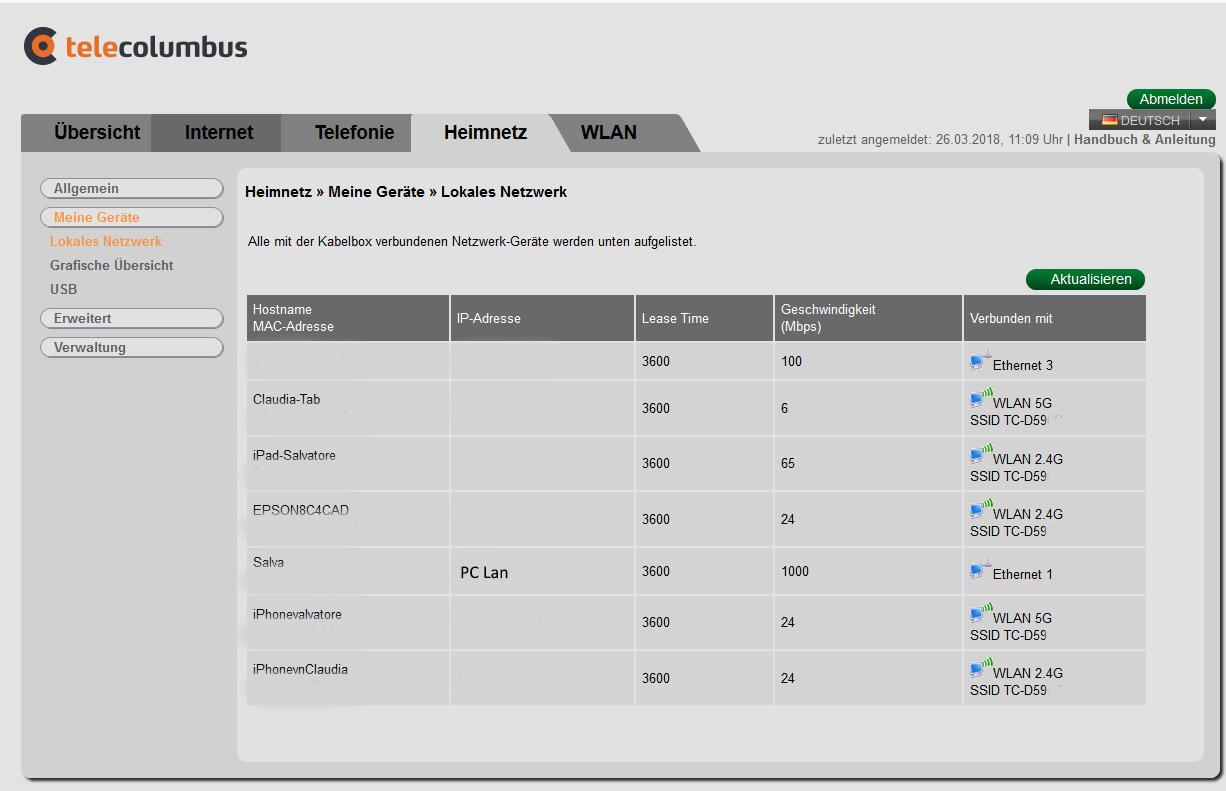
Task: Click the Salva hostname
Action: 268,562
